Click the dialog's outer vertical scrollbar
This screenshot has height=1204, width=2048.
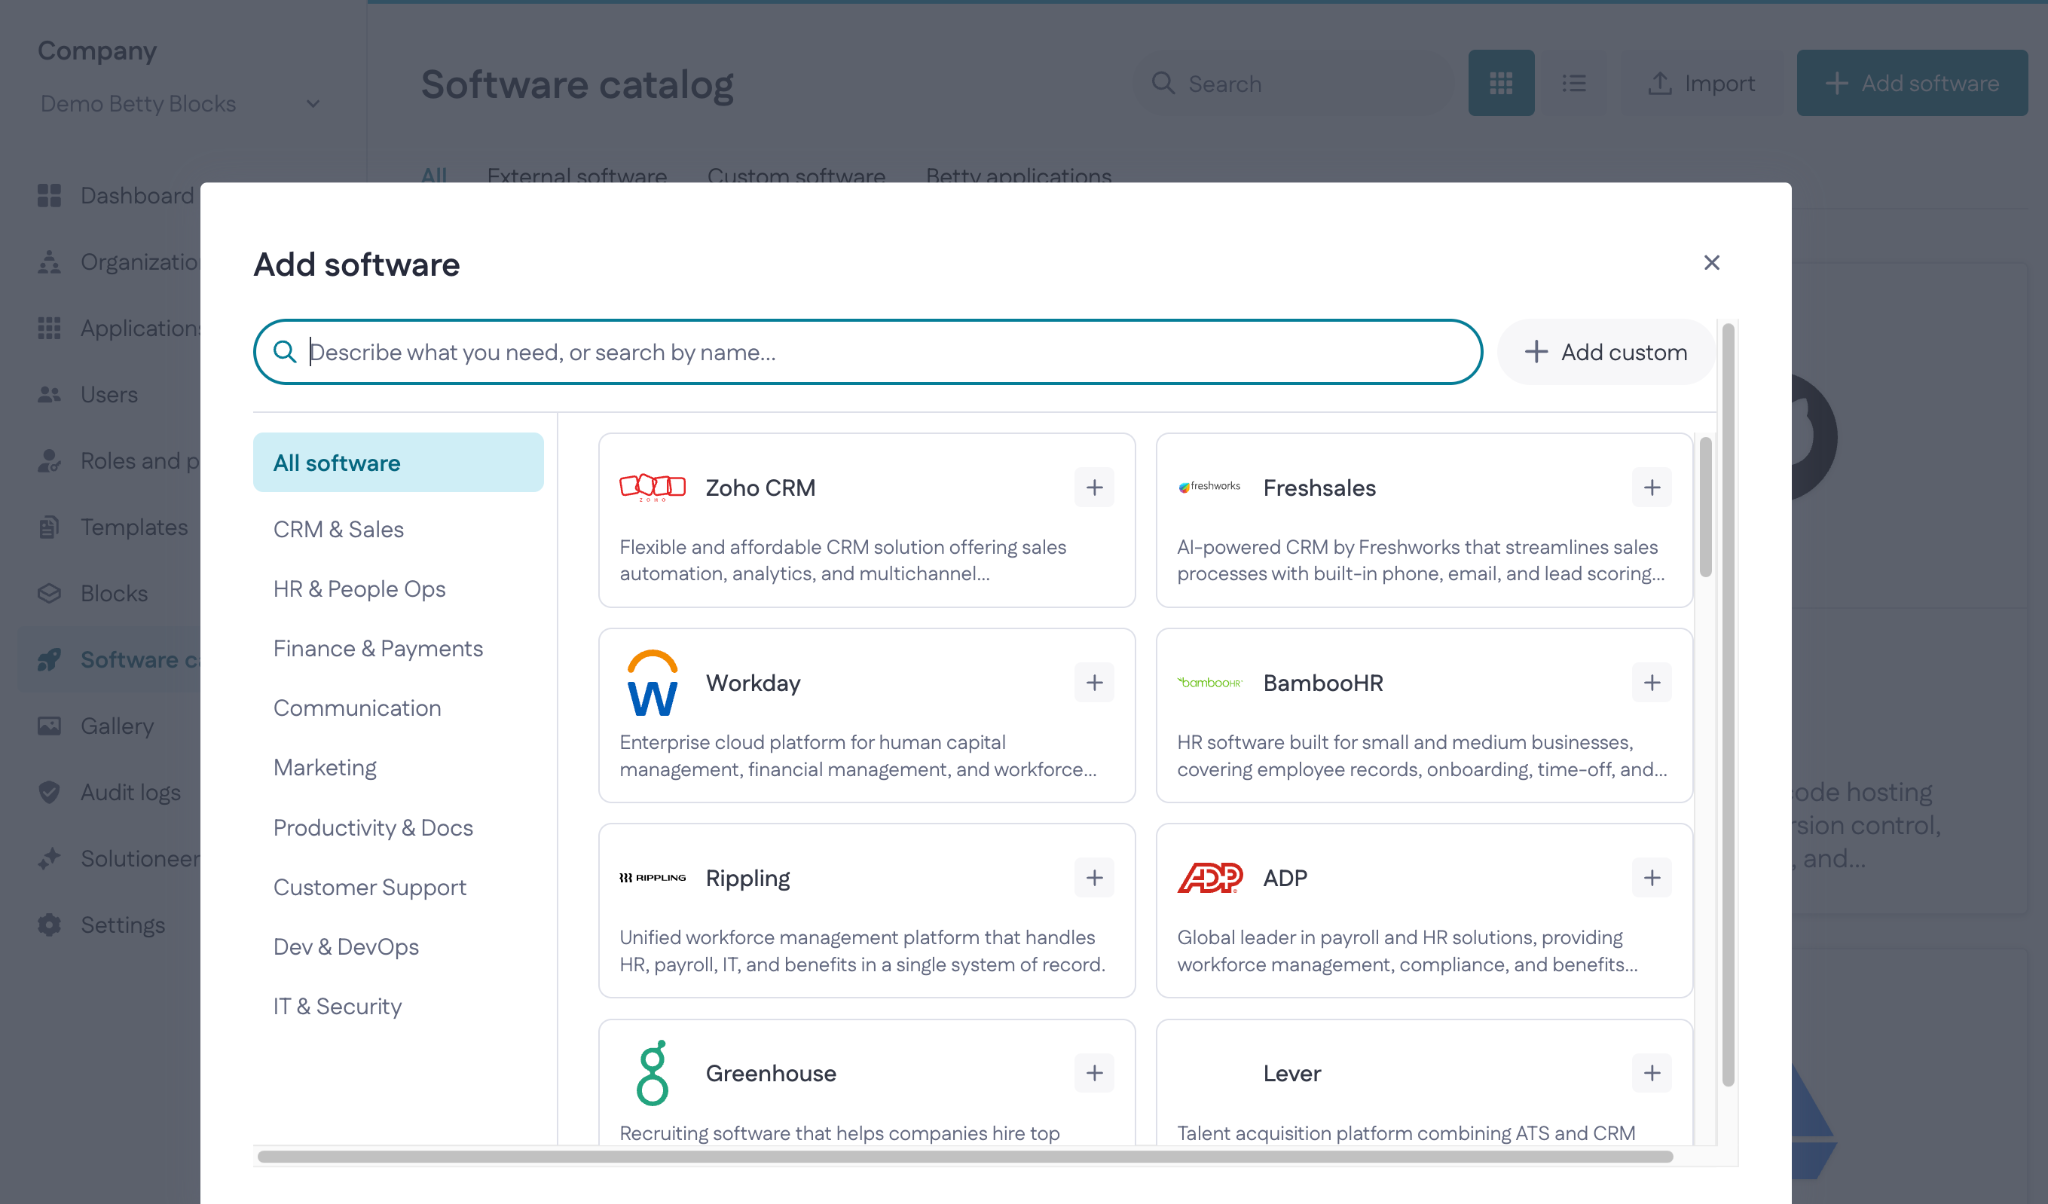1727,705
